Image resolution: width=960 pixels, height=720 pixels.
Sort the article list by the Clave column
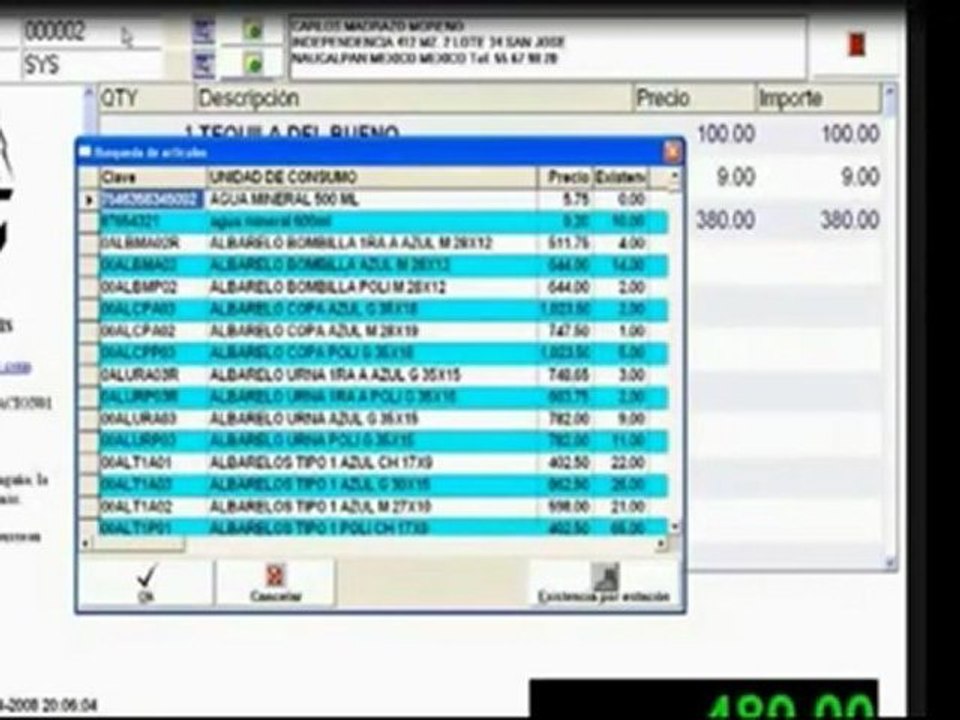152,178
